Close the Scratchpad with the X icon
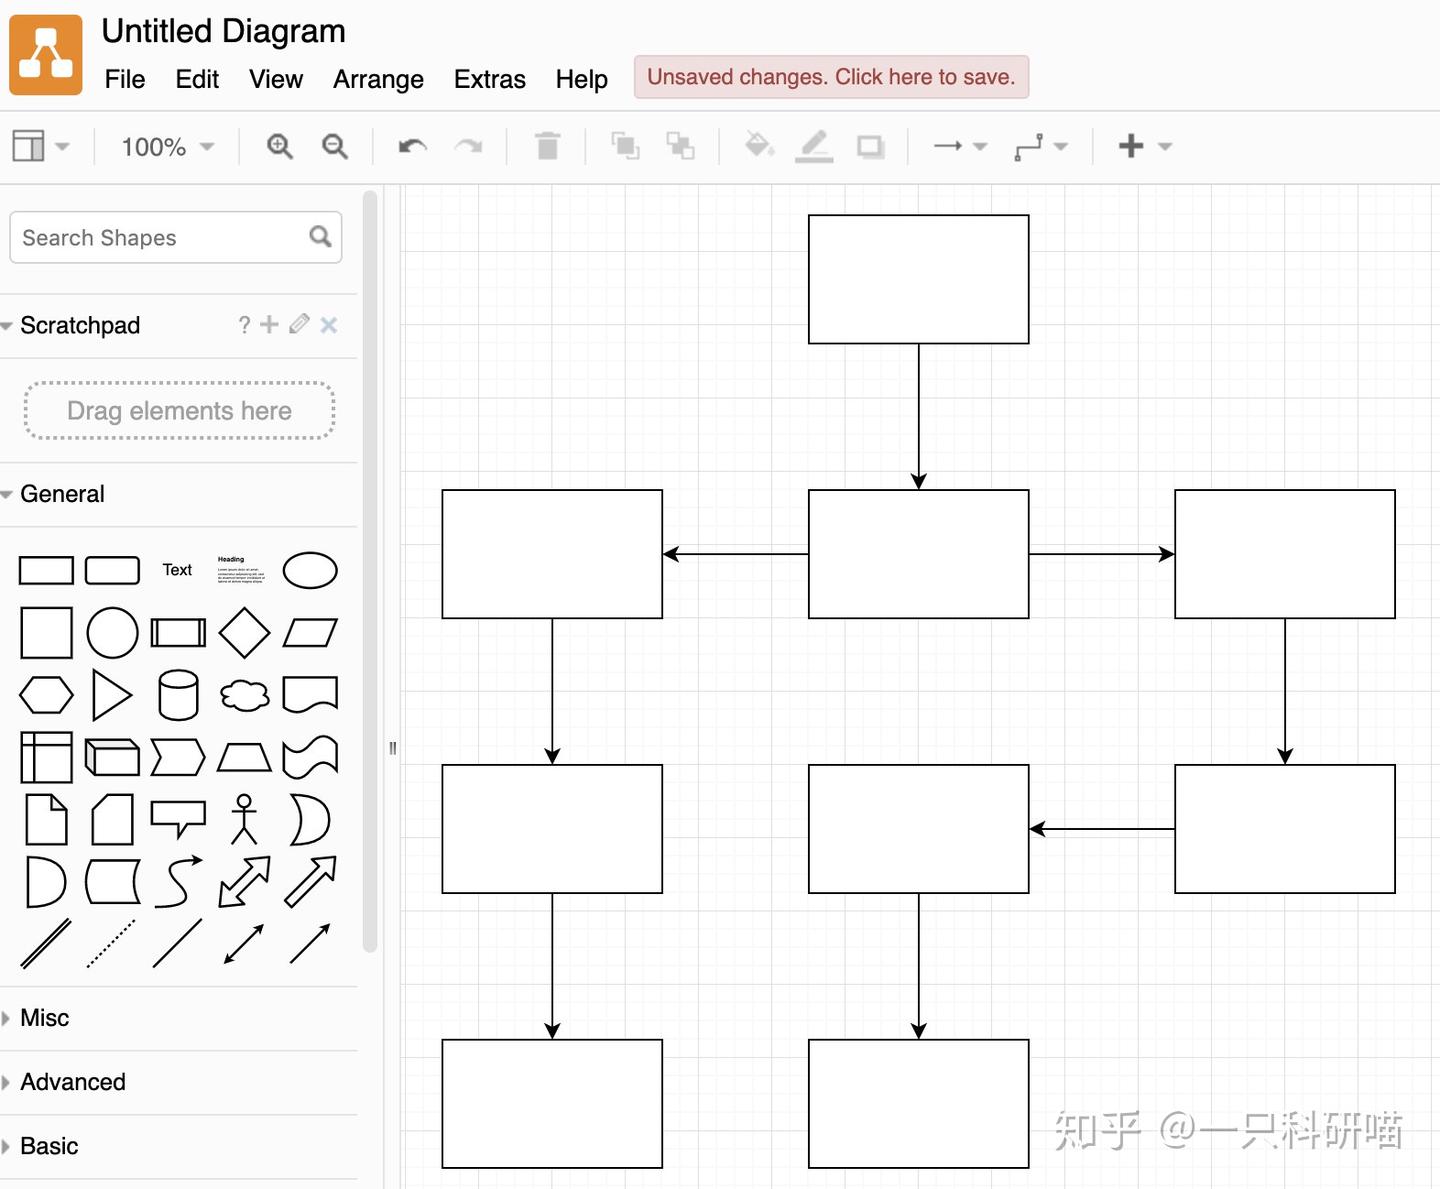This screenshot has width=1440, height=1189. [x=329, y=325]
